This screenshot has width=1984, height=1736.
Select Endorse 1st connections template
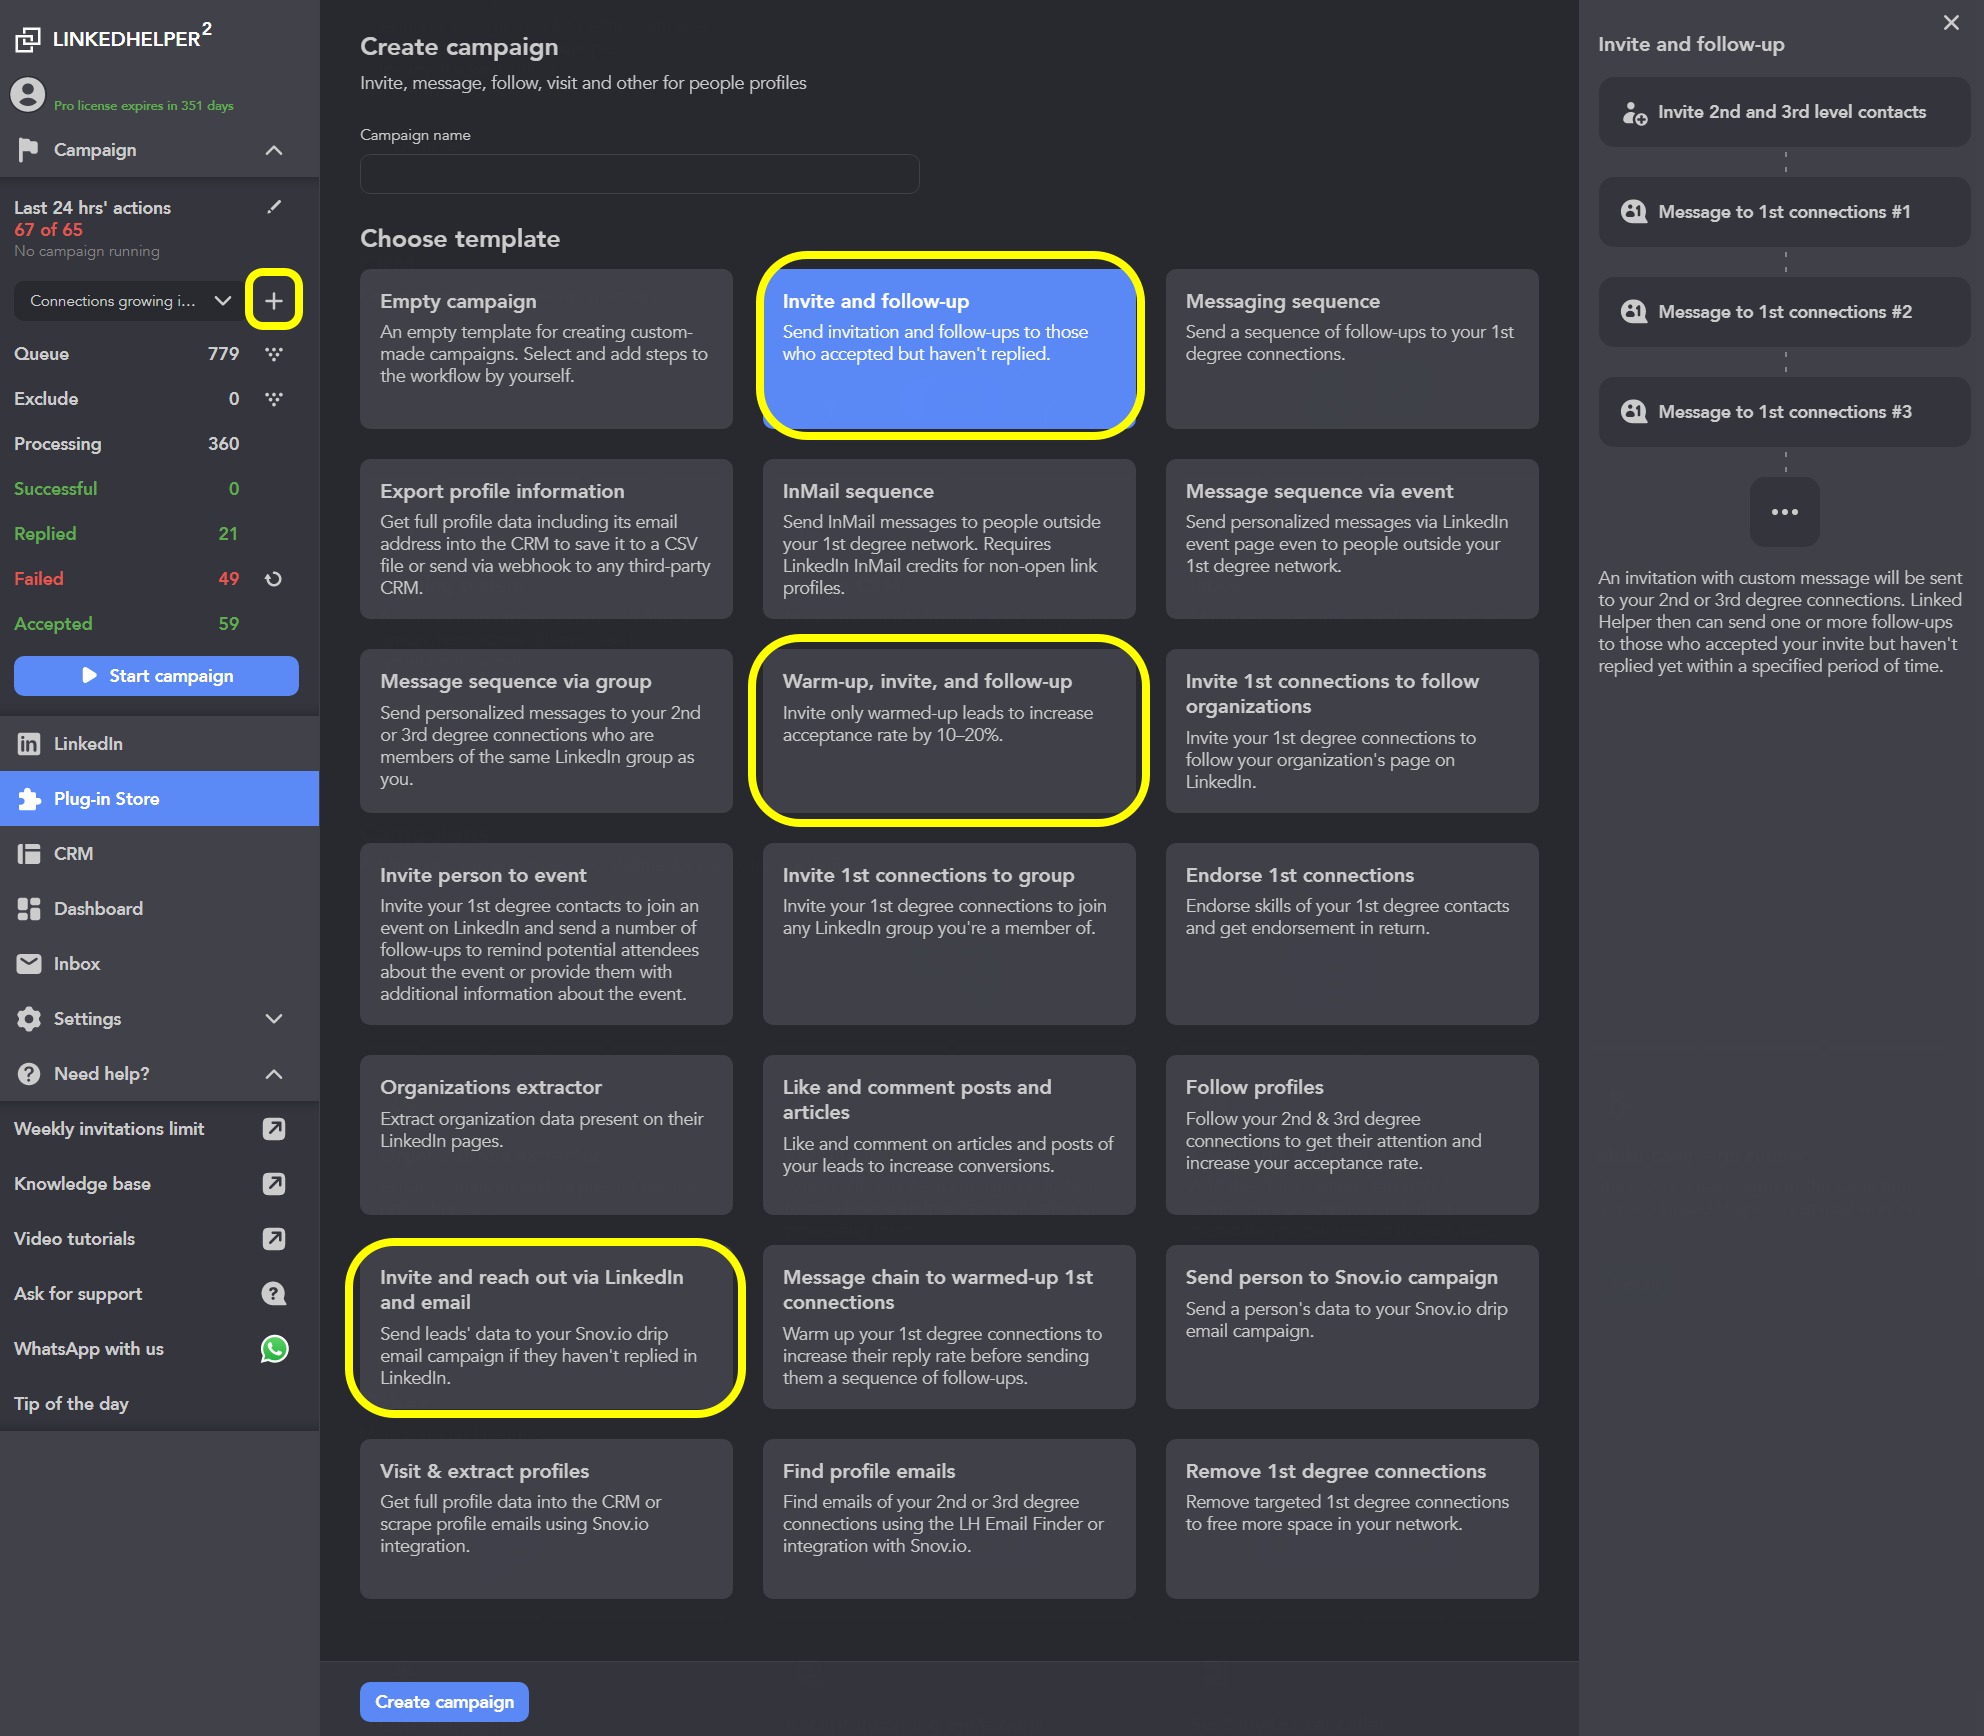(x=1352, y=934)
